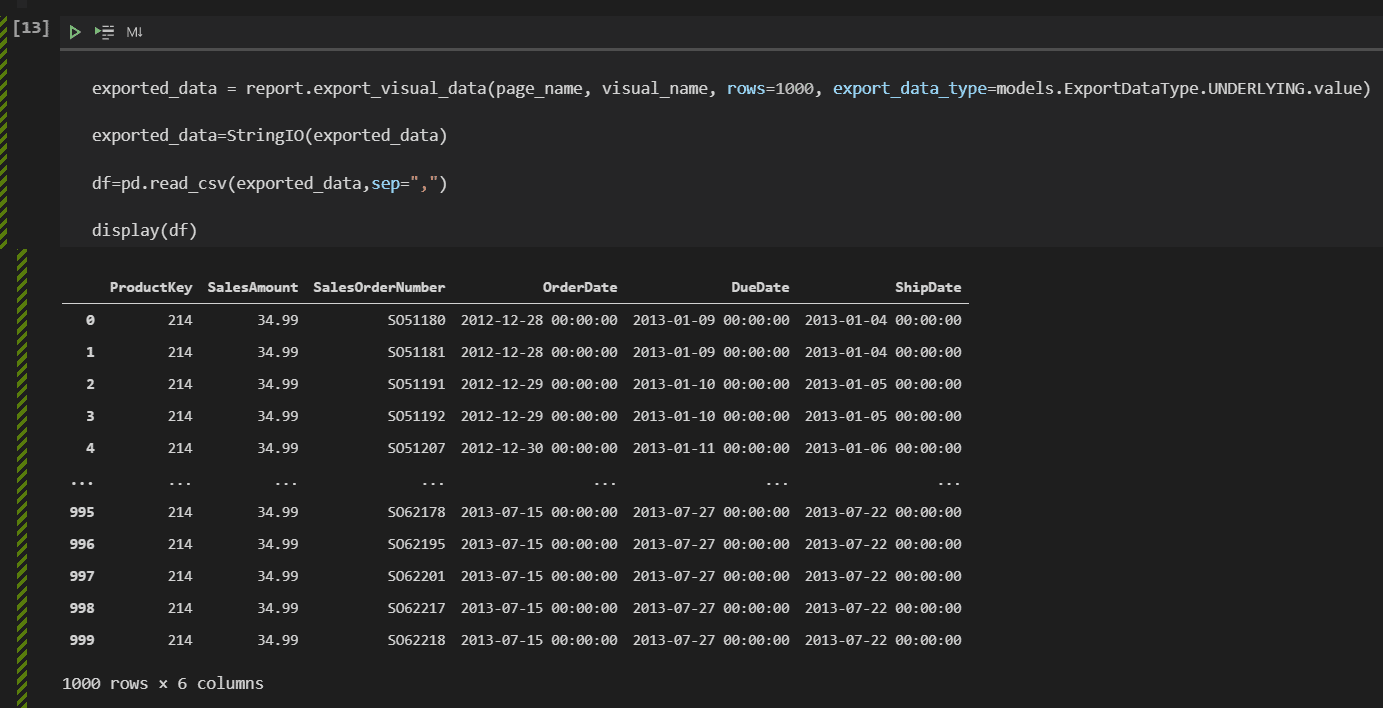Click the SO51180 order number cell
This screenshot has width=1383, height=708.
416,320
